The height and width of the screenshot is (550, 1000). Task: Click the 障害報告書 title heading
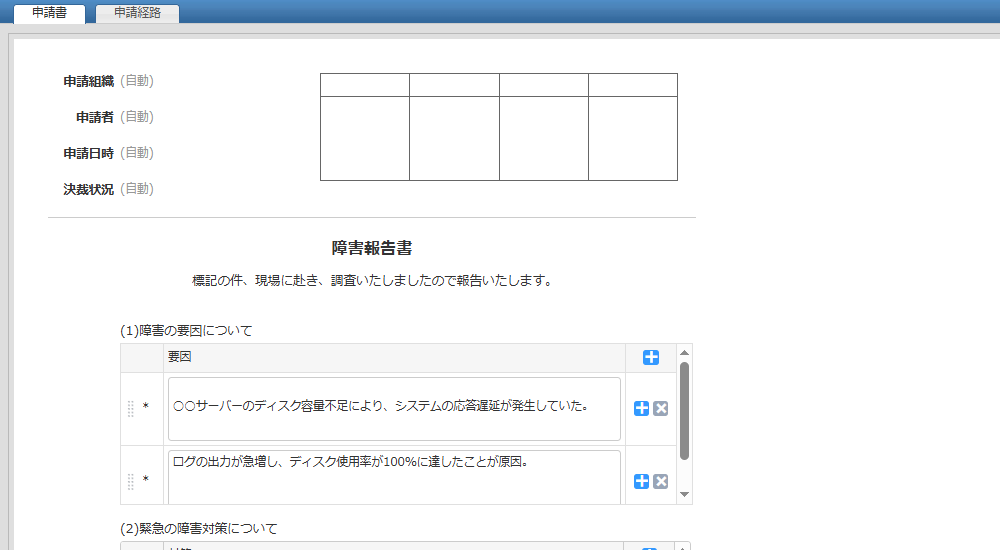coord(372,248)
